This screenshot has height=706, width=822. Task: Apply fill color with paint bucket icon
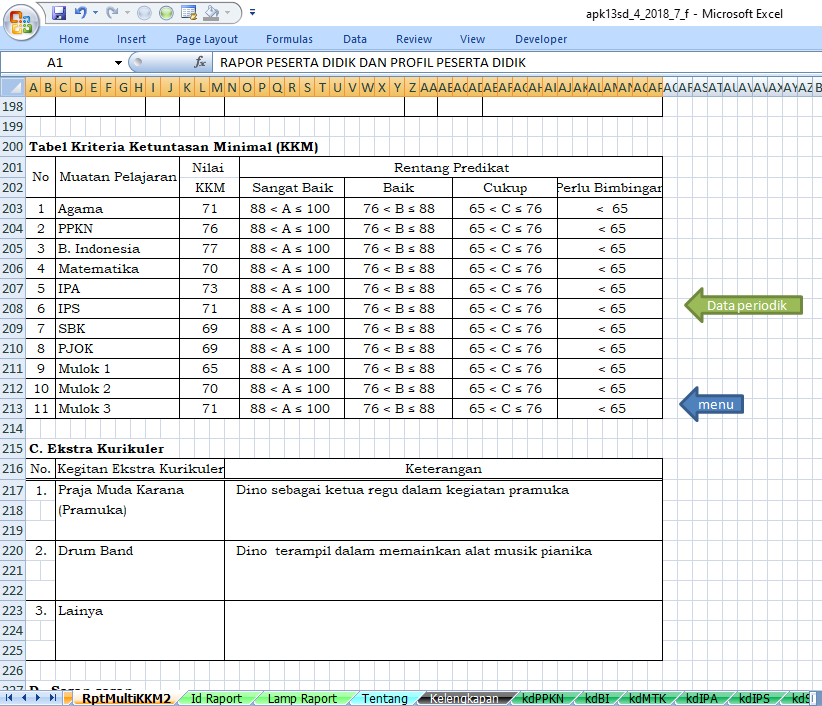coord(211,13)
